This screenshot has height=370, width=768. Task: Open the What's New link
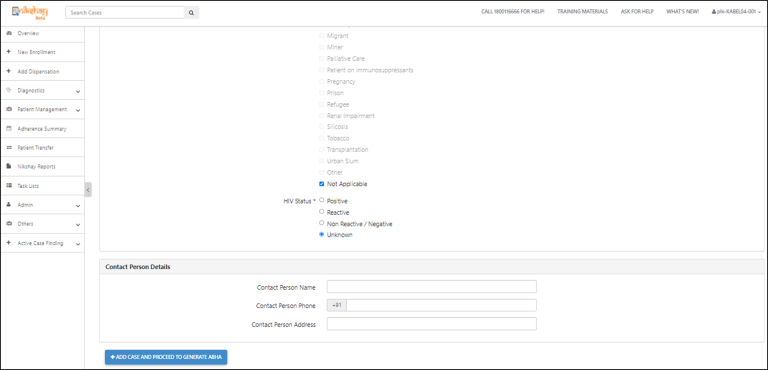click(682, 12)
